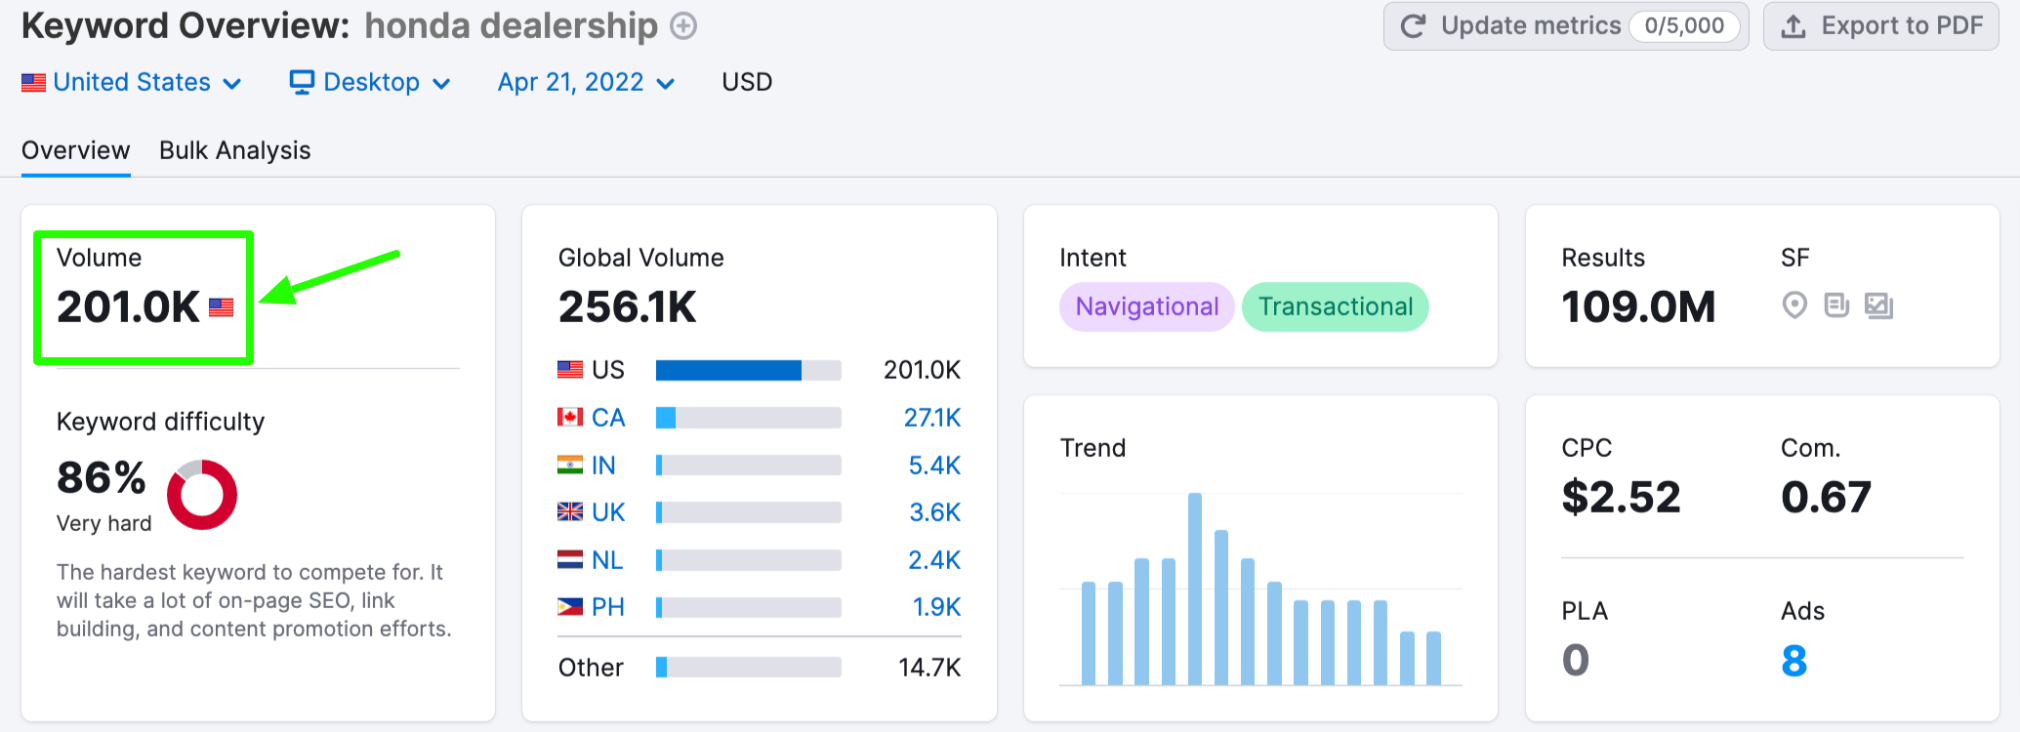Click the PLA value 0

1575,660
